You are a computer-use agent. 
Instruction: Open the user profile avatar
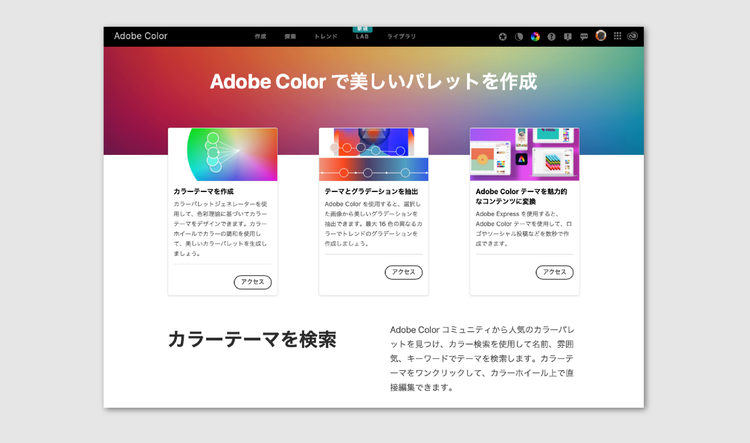(x=601, y=35)
